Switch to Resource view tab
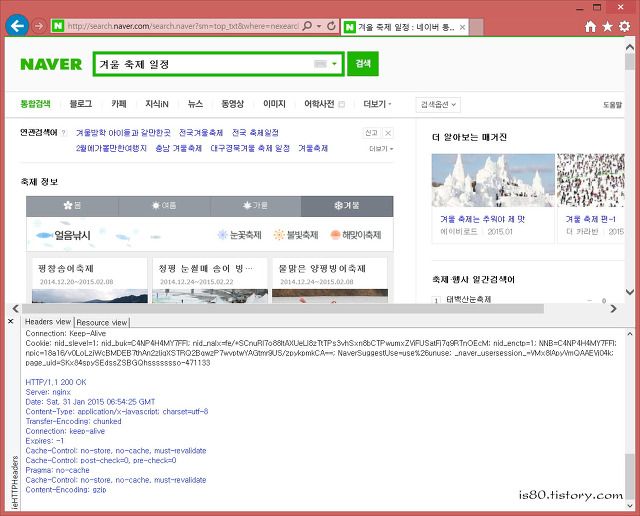The image size is (640, 516). pos(102,322)
